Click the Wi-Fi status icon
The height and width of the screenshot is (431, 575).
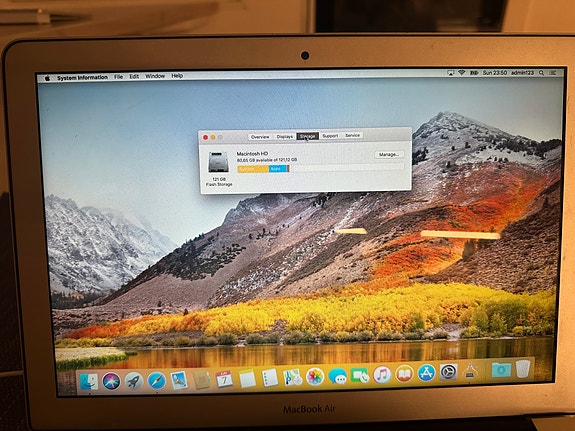462,73
